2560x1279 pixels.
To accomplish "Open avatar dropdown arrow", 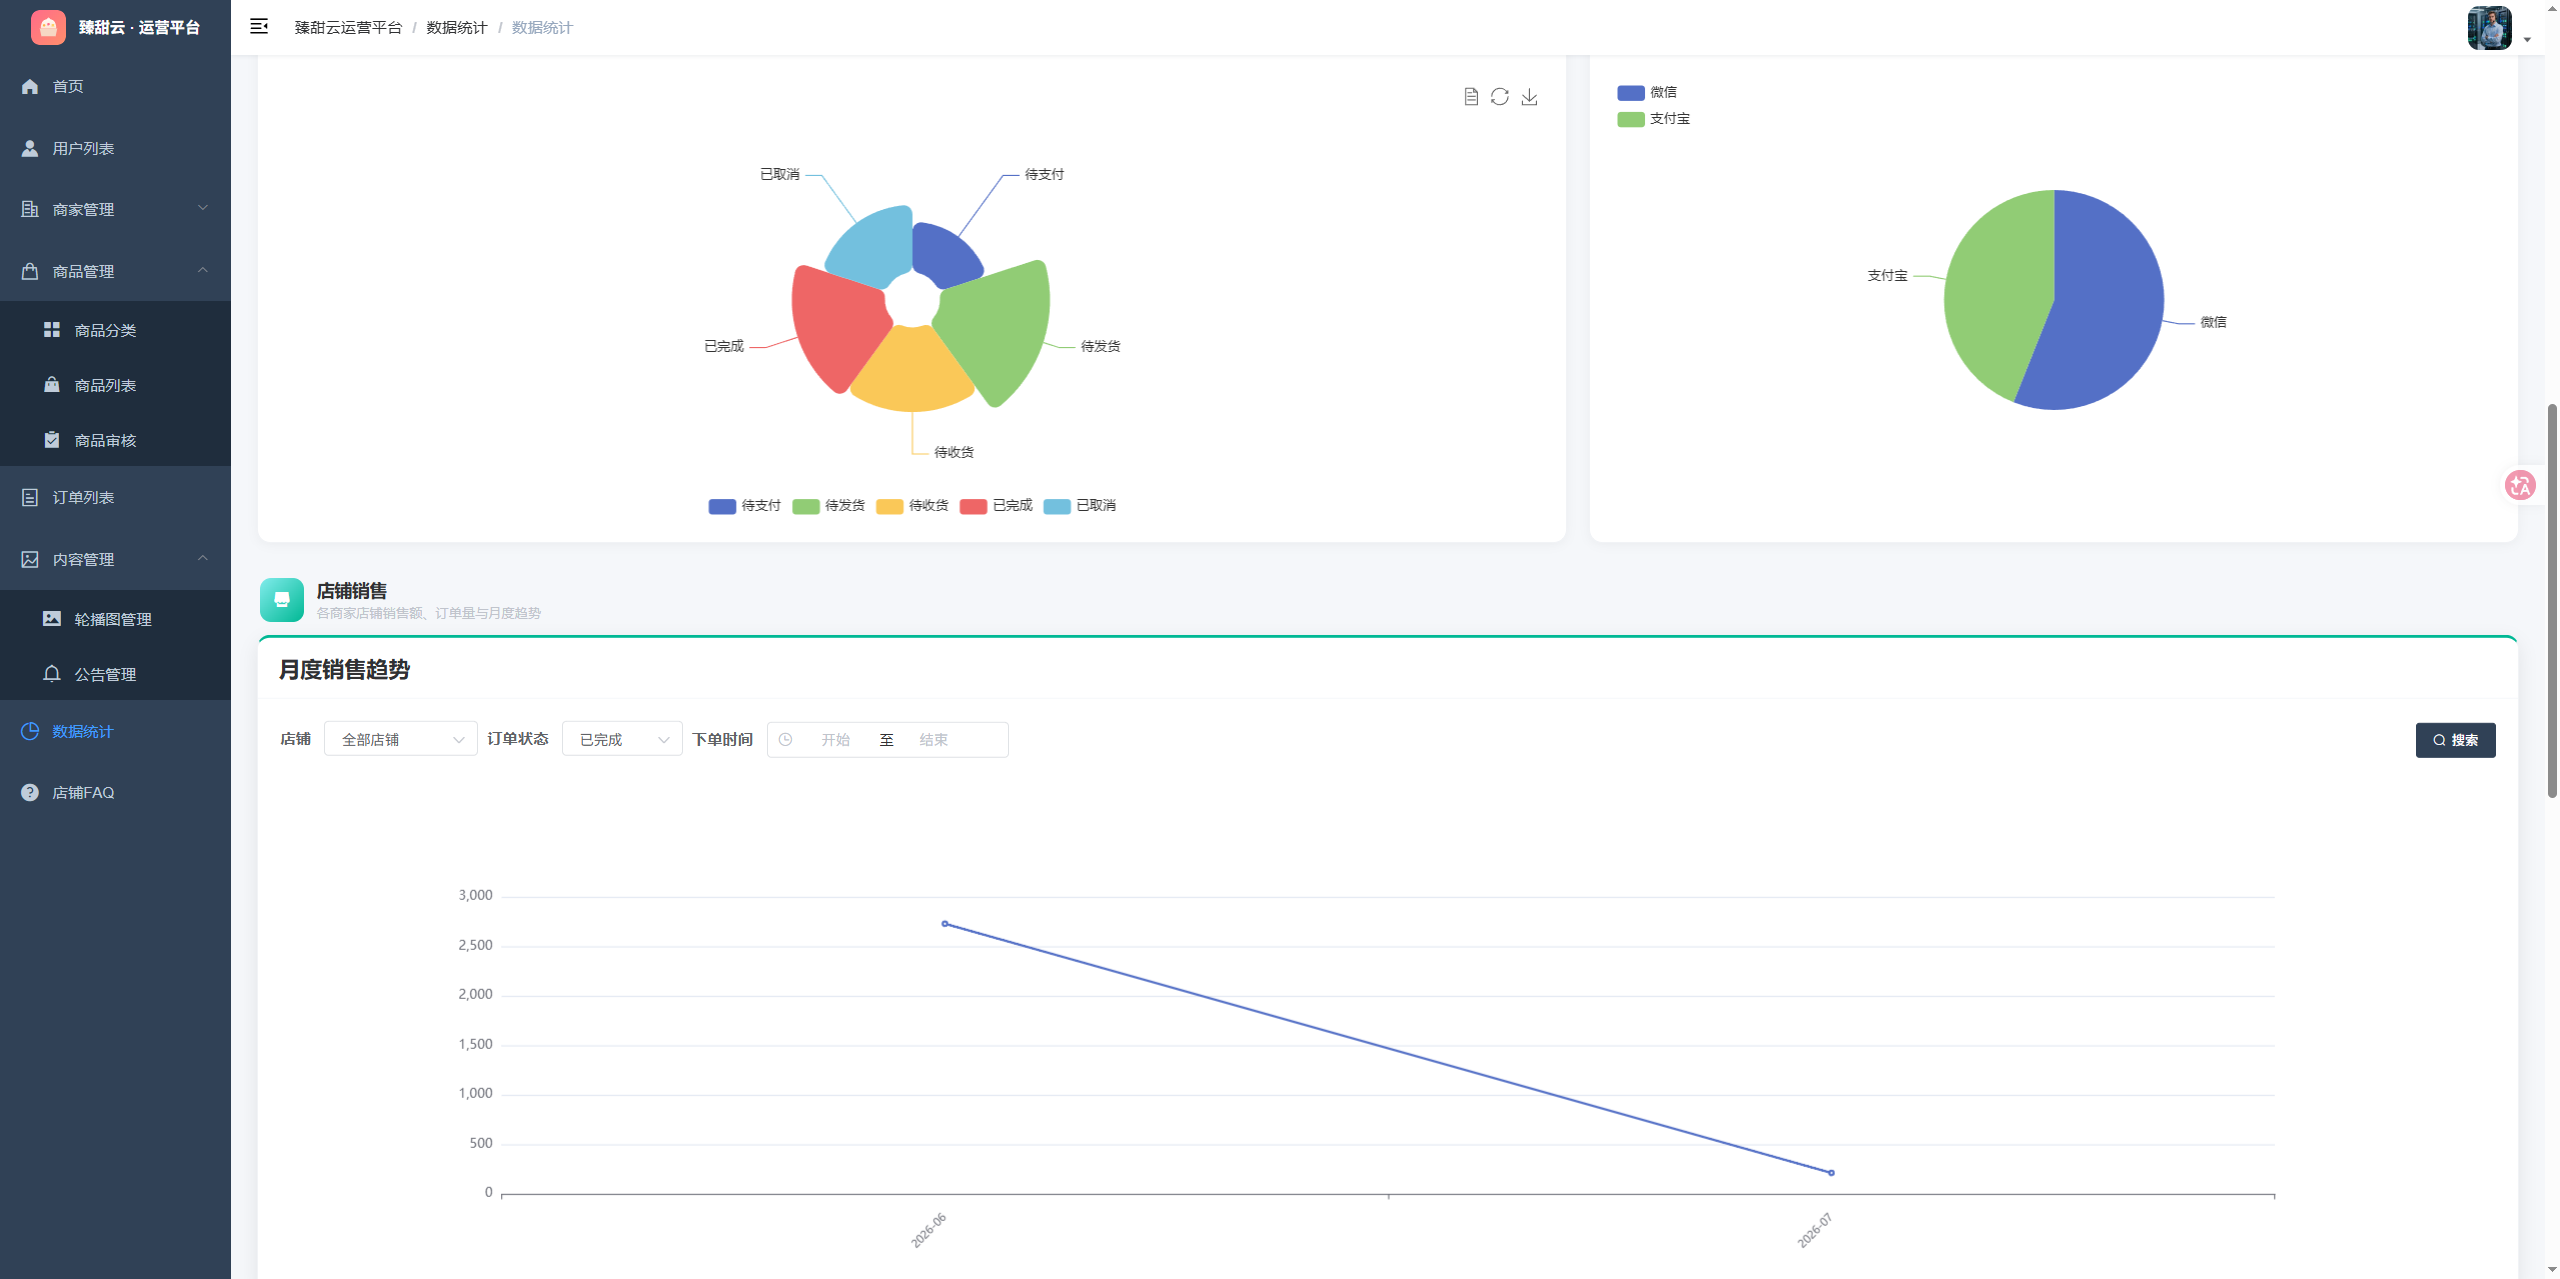I will (x=2528, y=40).
